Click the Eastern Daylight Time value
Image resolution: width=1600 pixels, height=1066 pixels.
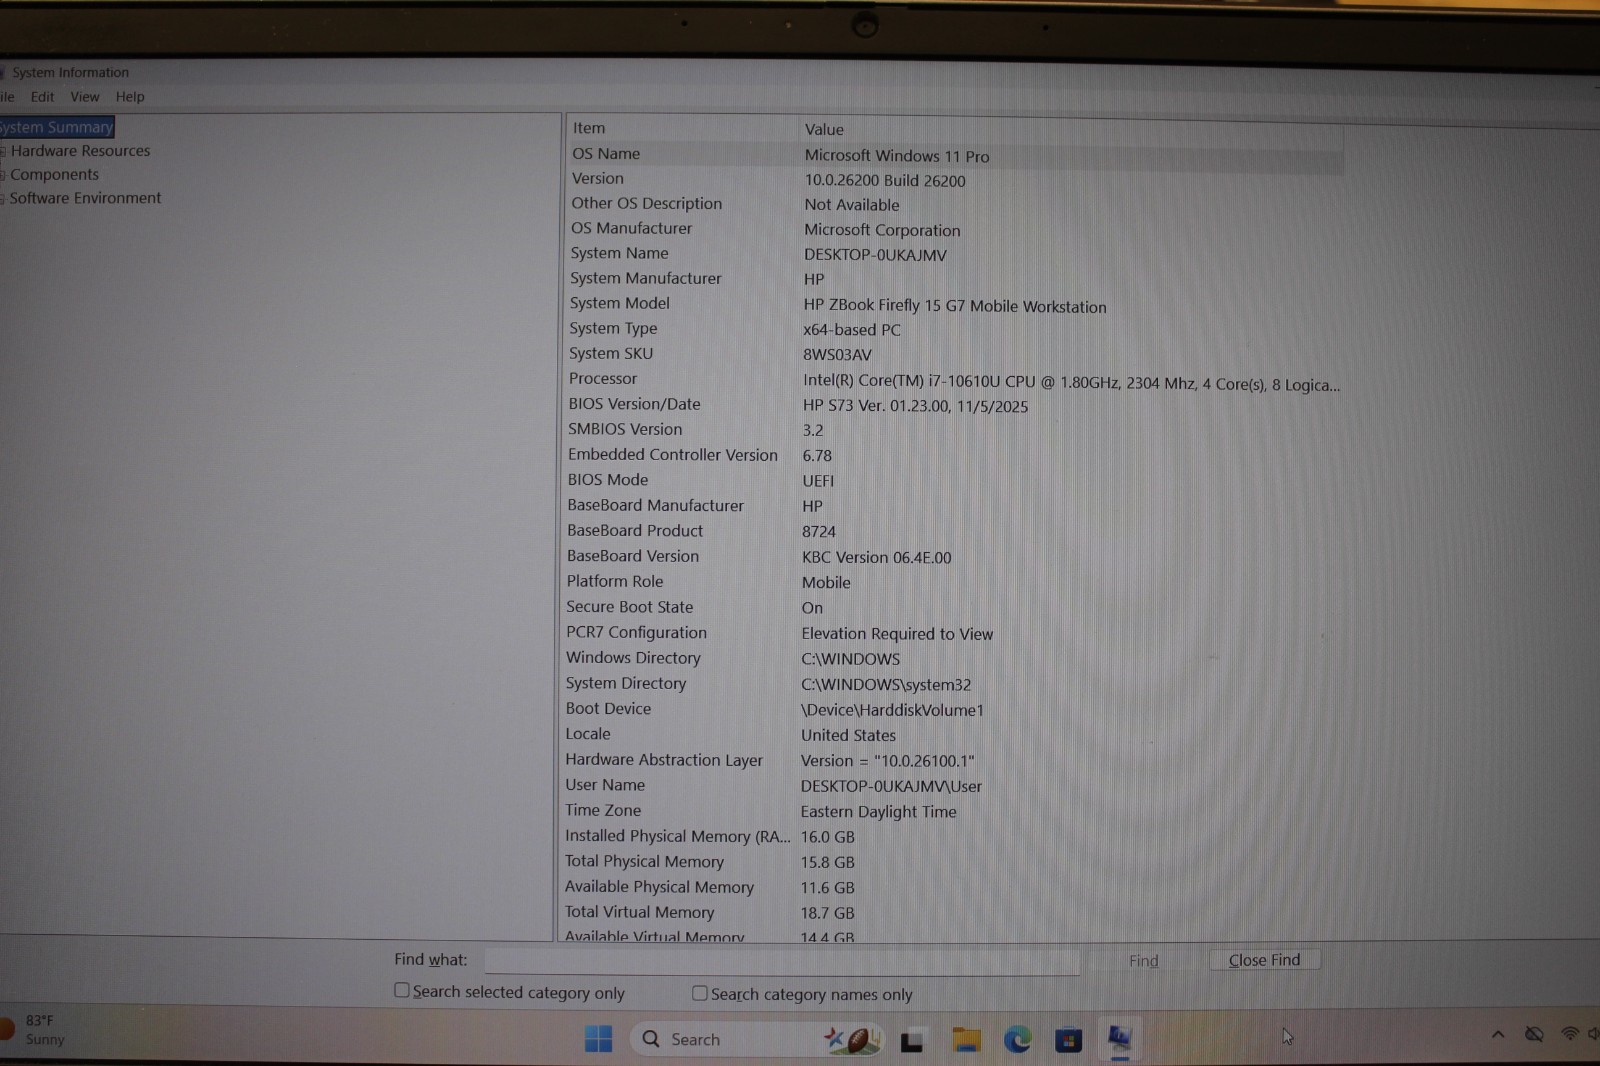coord(878,812)
